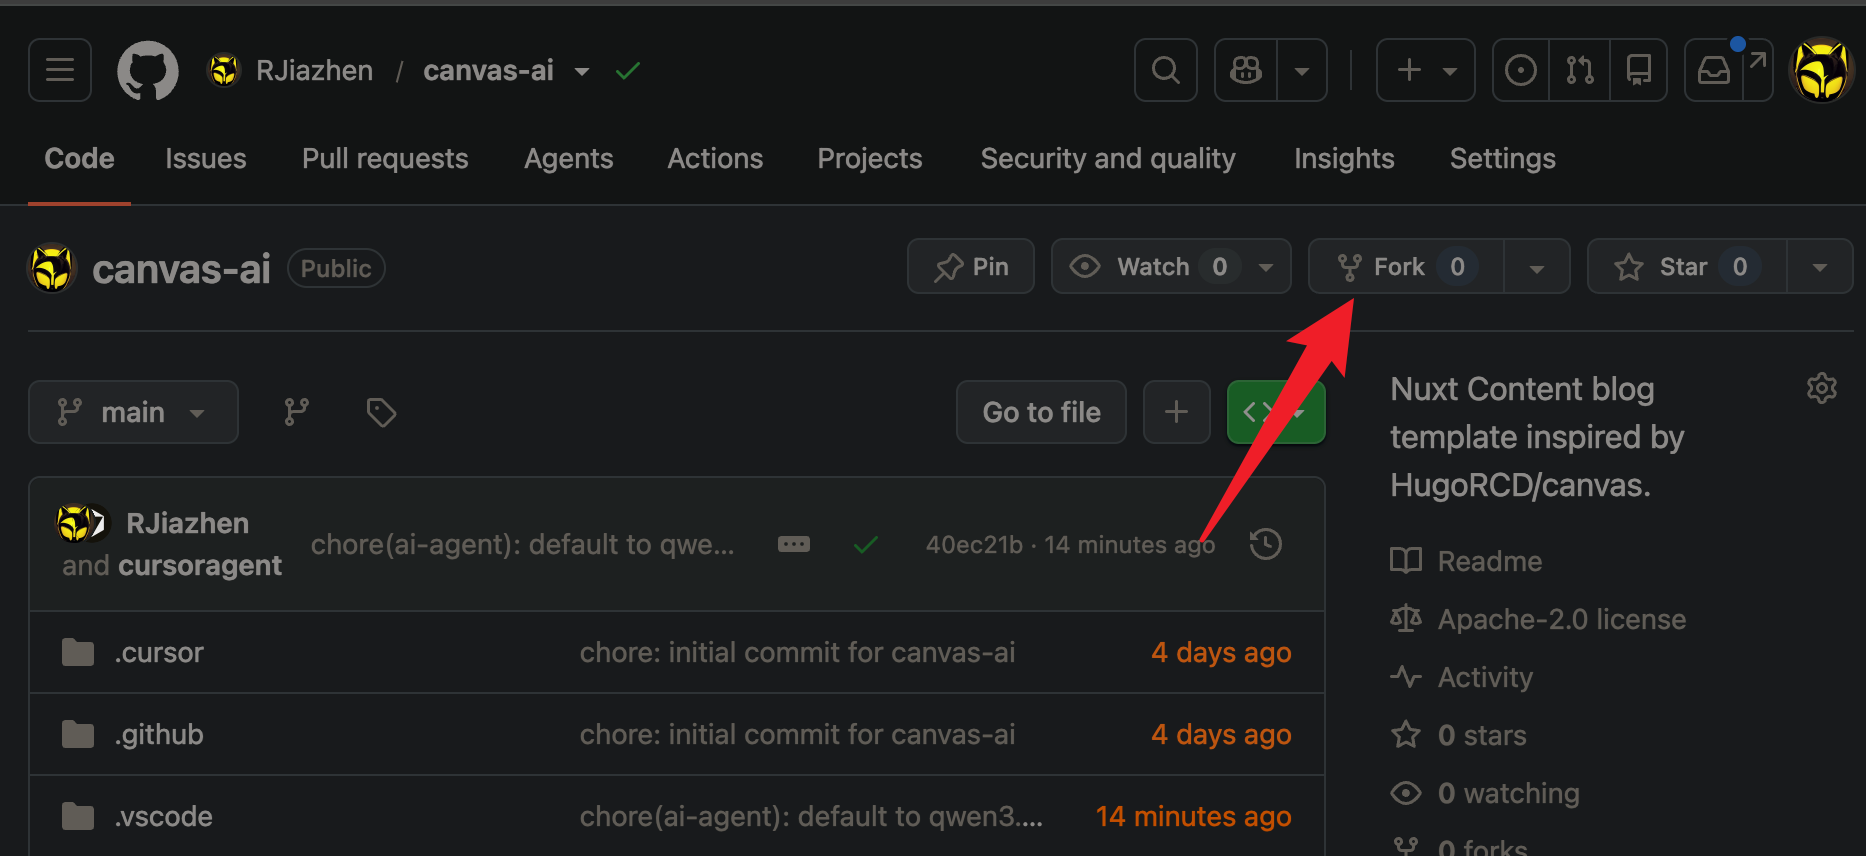
Task: Open the tags icon next to branches
Action: tap(381, 412)
